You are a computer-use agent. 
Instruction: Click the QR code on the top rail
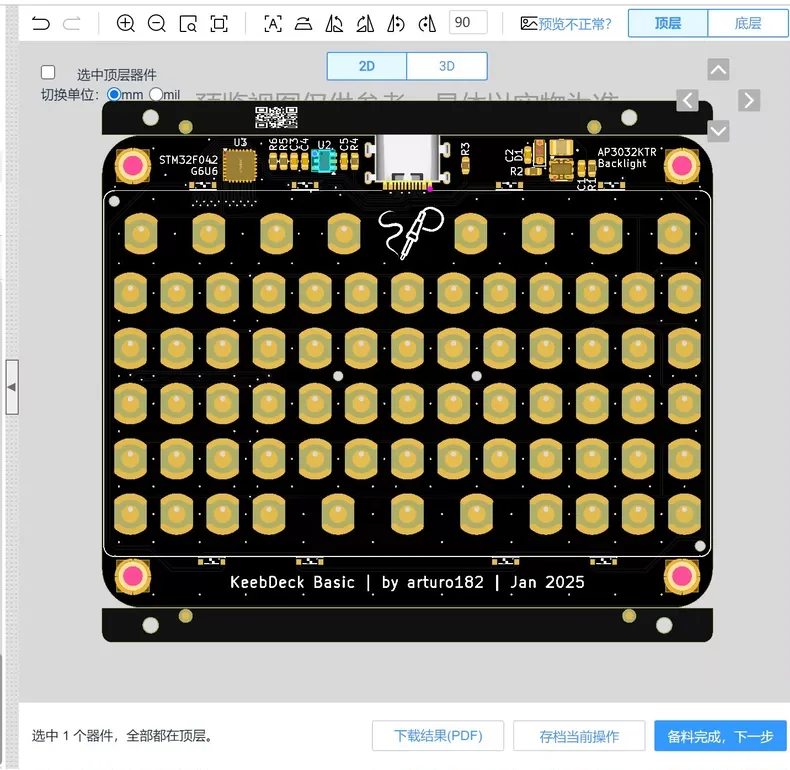276,117
